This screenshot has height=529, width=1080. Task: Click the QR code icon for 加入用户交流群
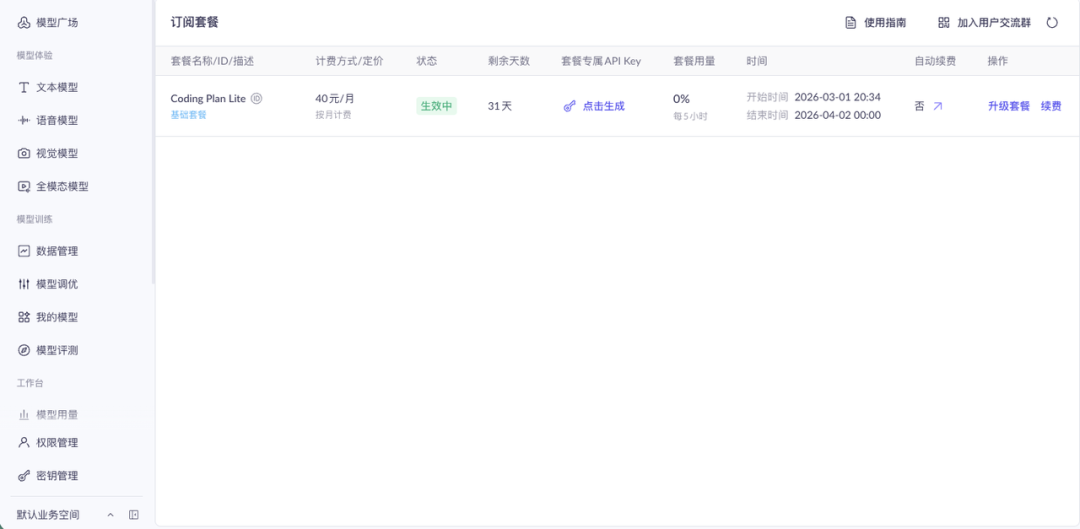coord(944,23)
